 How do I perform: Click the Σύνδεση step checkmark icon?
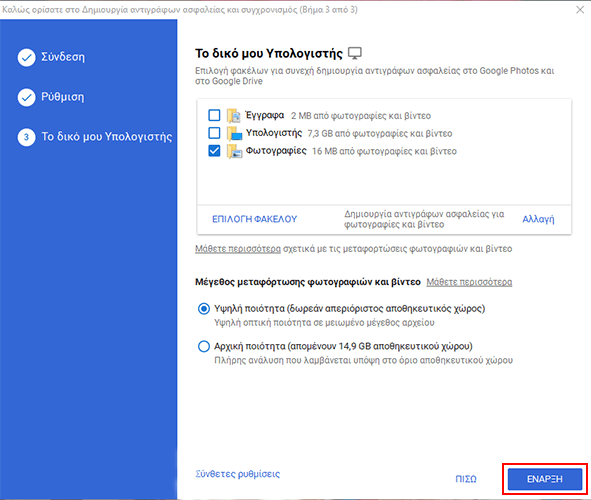pyautogui.click(x=26, y=57)
